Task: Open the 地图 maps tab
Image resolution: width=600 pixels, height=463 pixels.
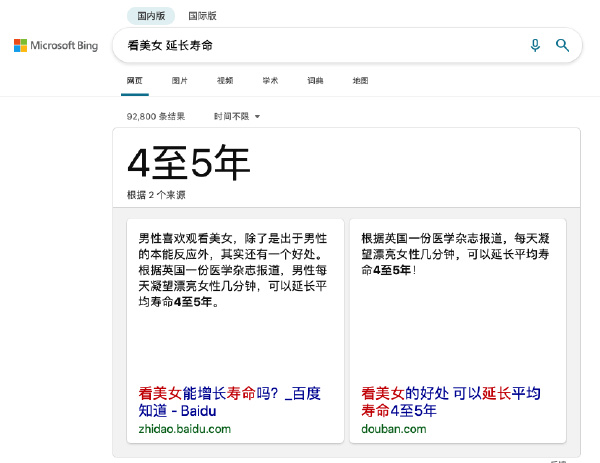Action: (x=360, y=80)
